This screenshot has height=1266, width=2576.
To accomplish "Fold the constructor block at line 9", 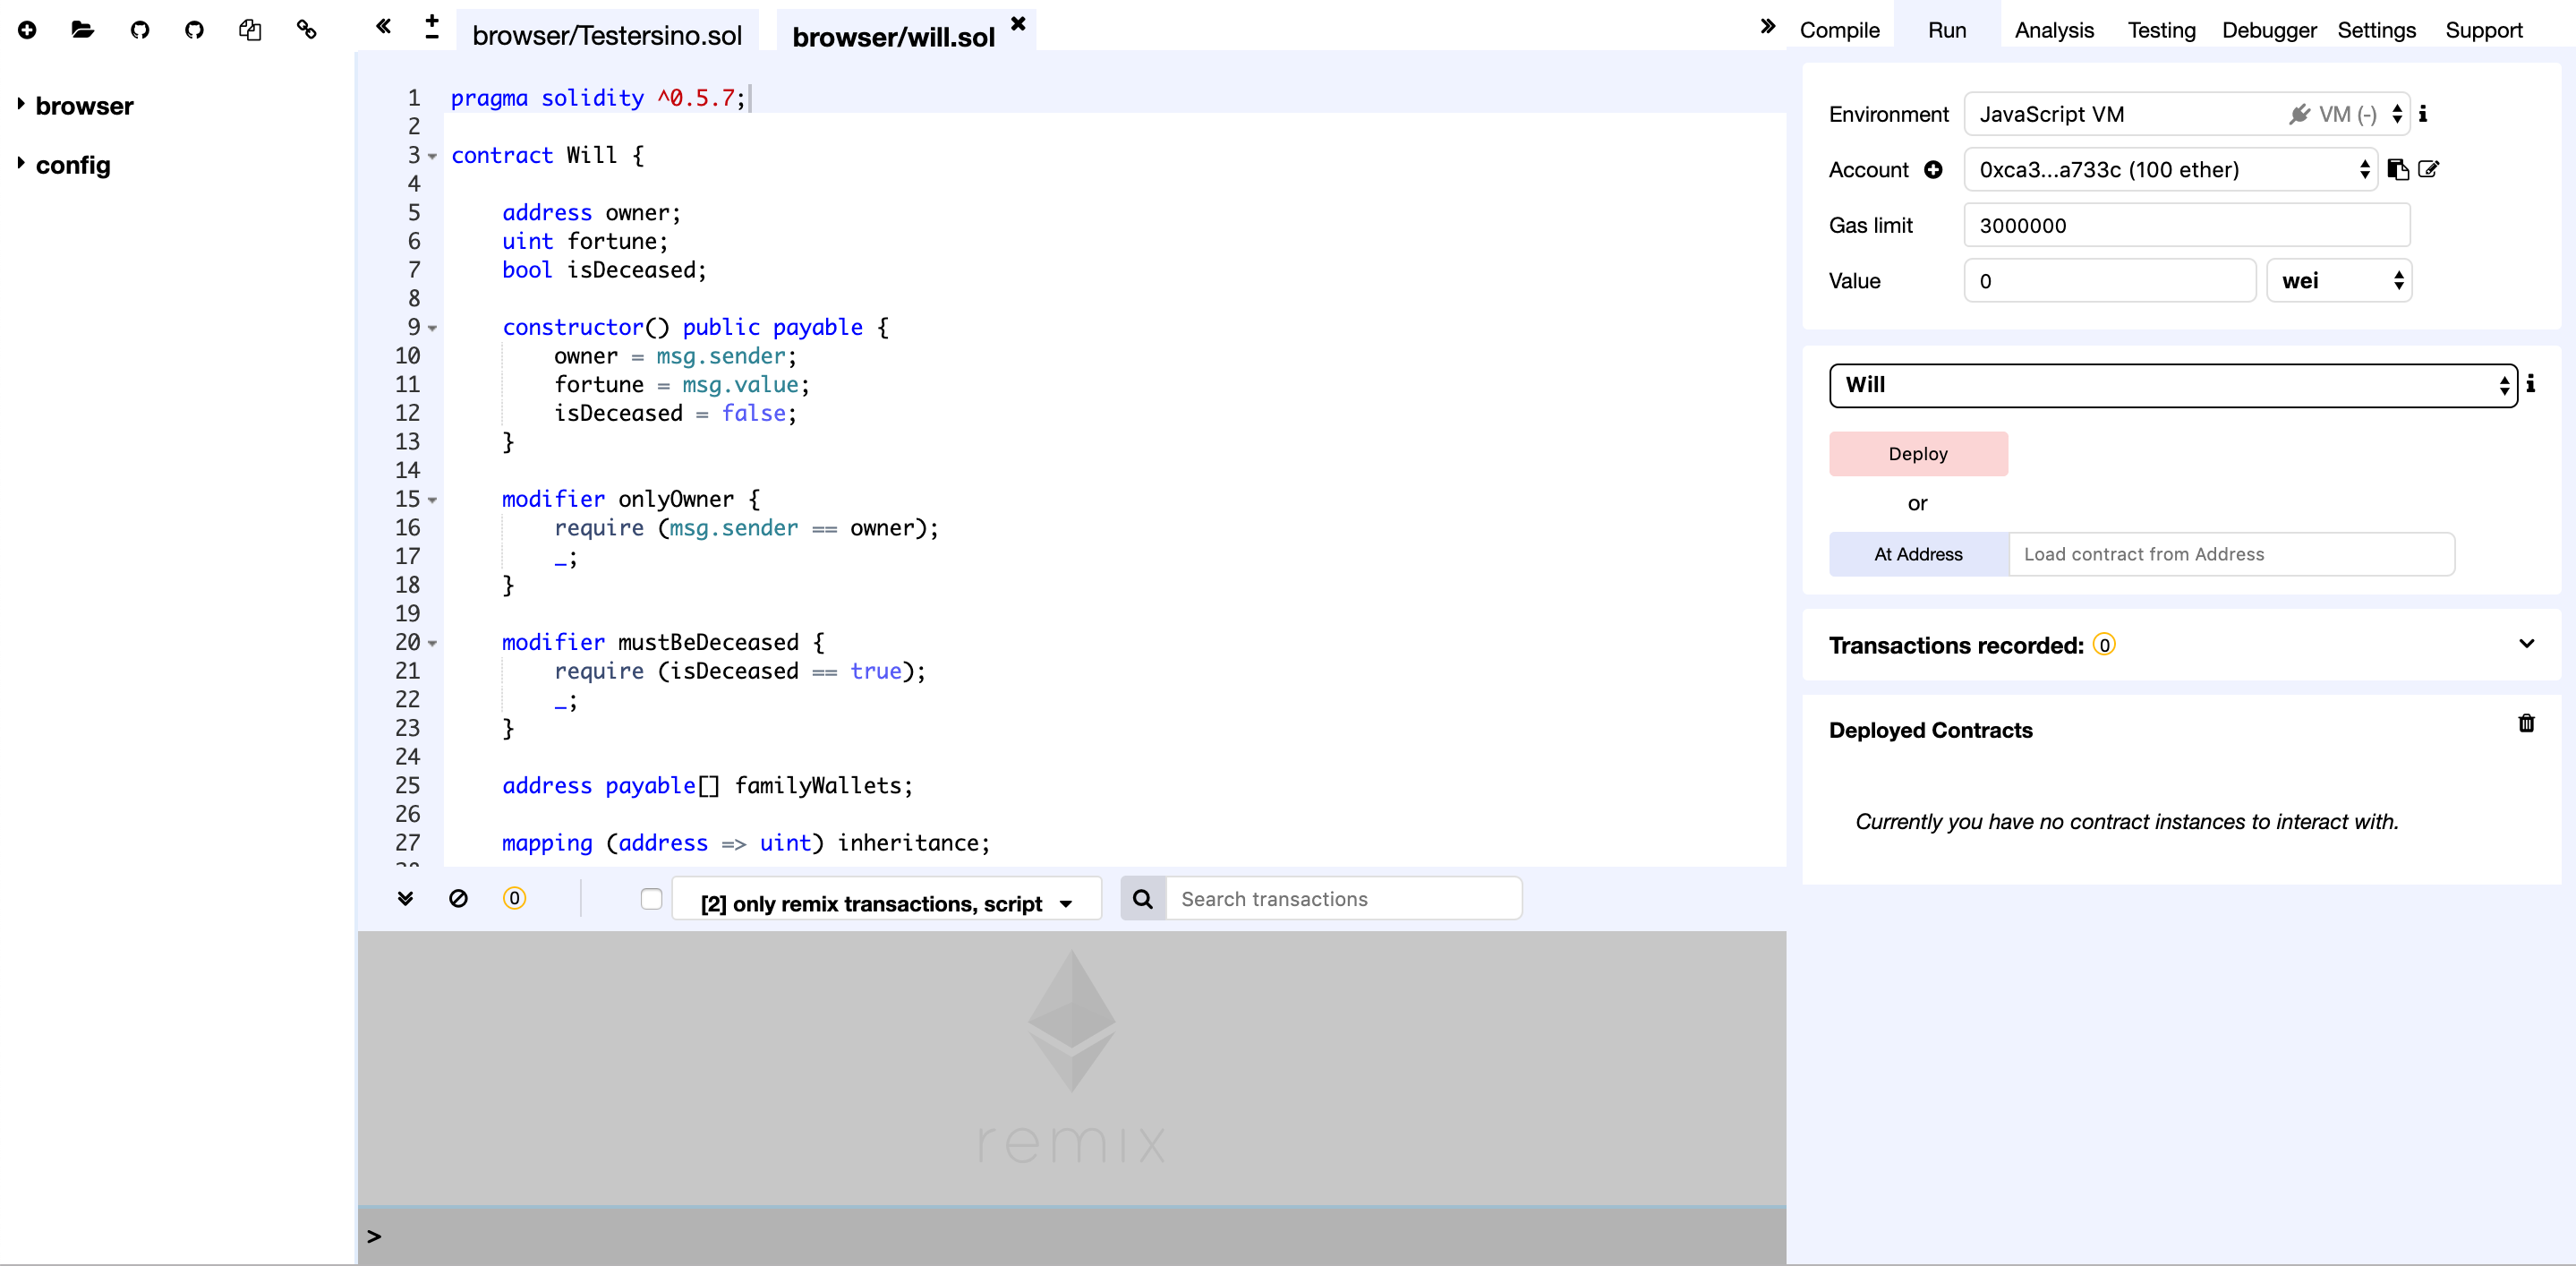I will pos(432,328).
